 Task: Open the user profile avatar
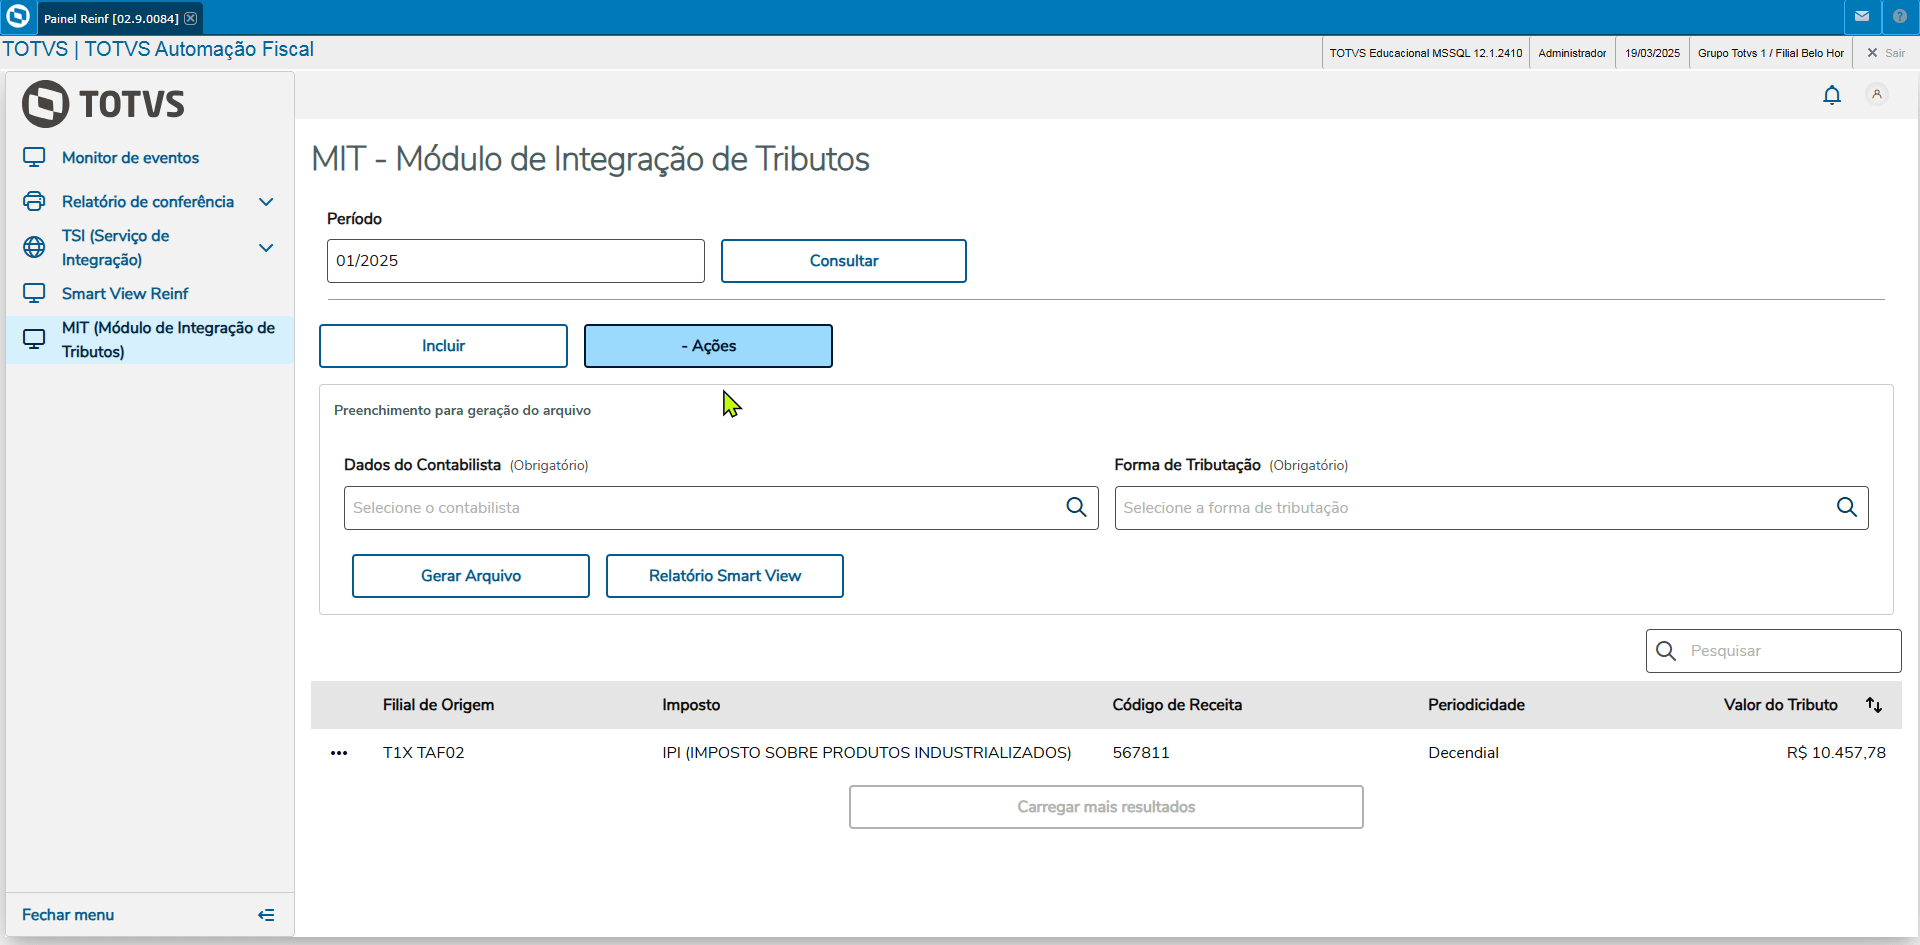pyautogui.click(x=1877, y=94)
